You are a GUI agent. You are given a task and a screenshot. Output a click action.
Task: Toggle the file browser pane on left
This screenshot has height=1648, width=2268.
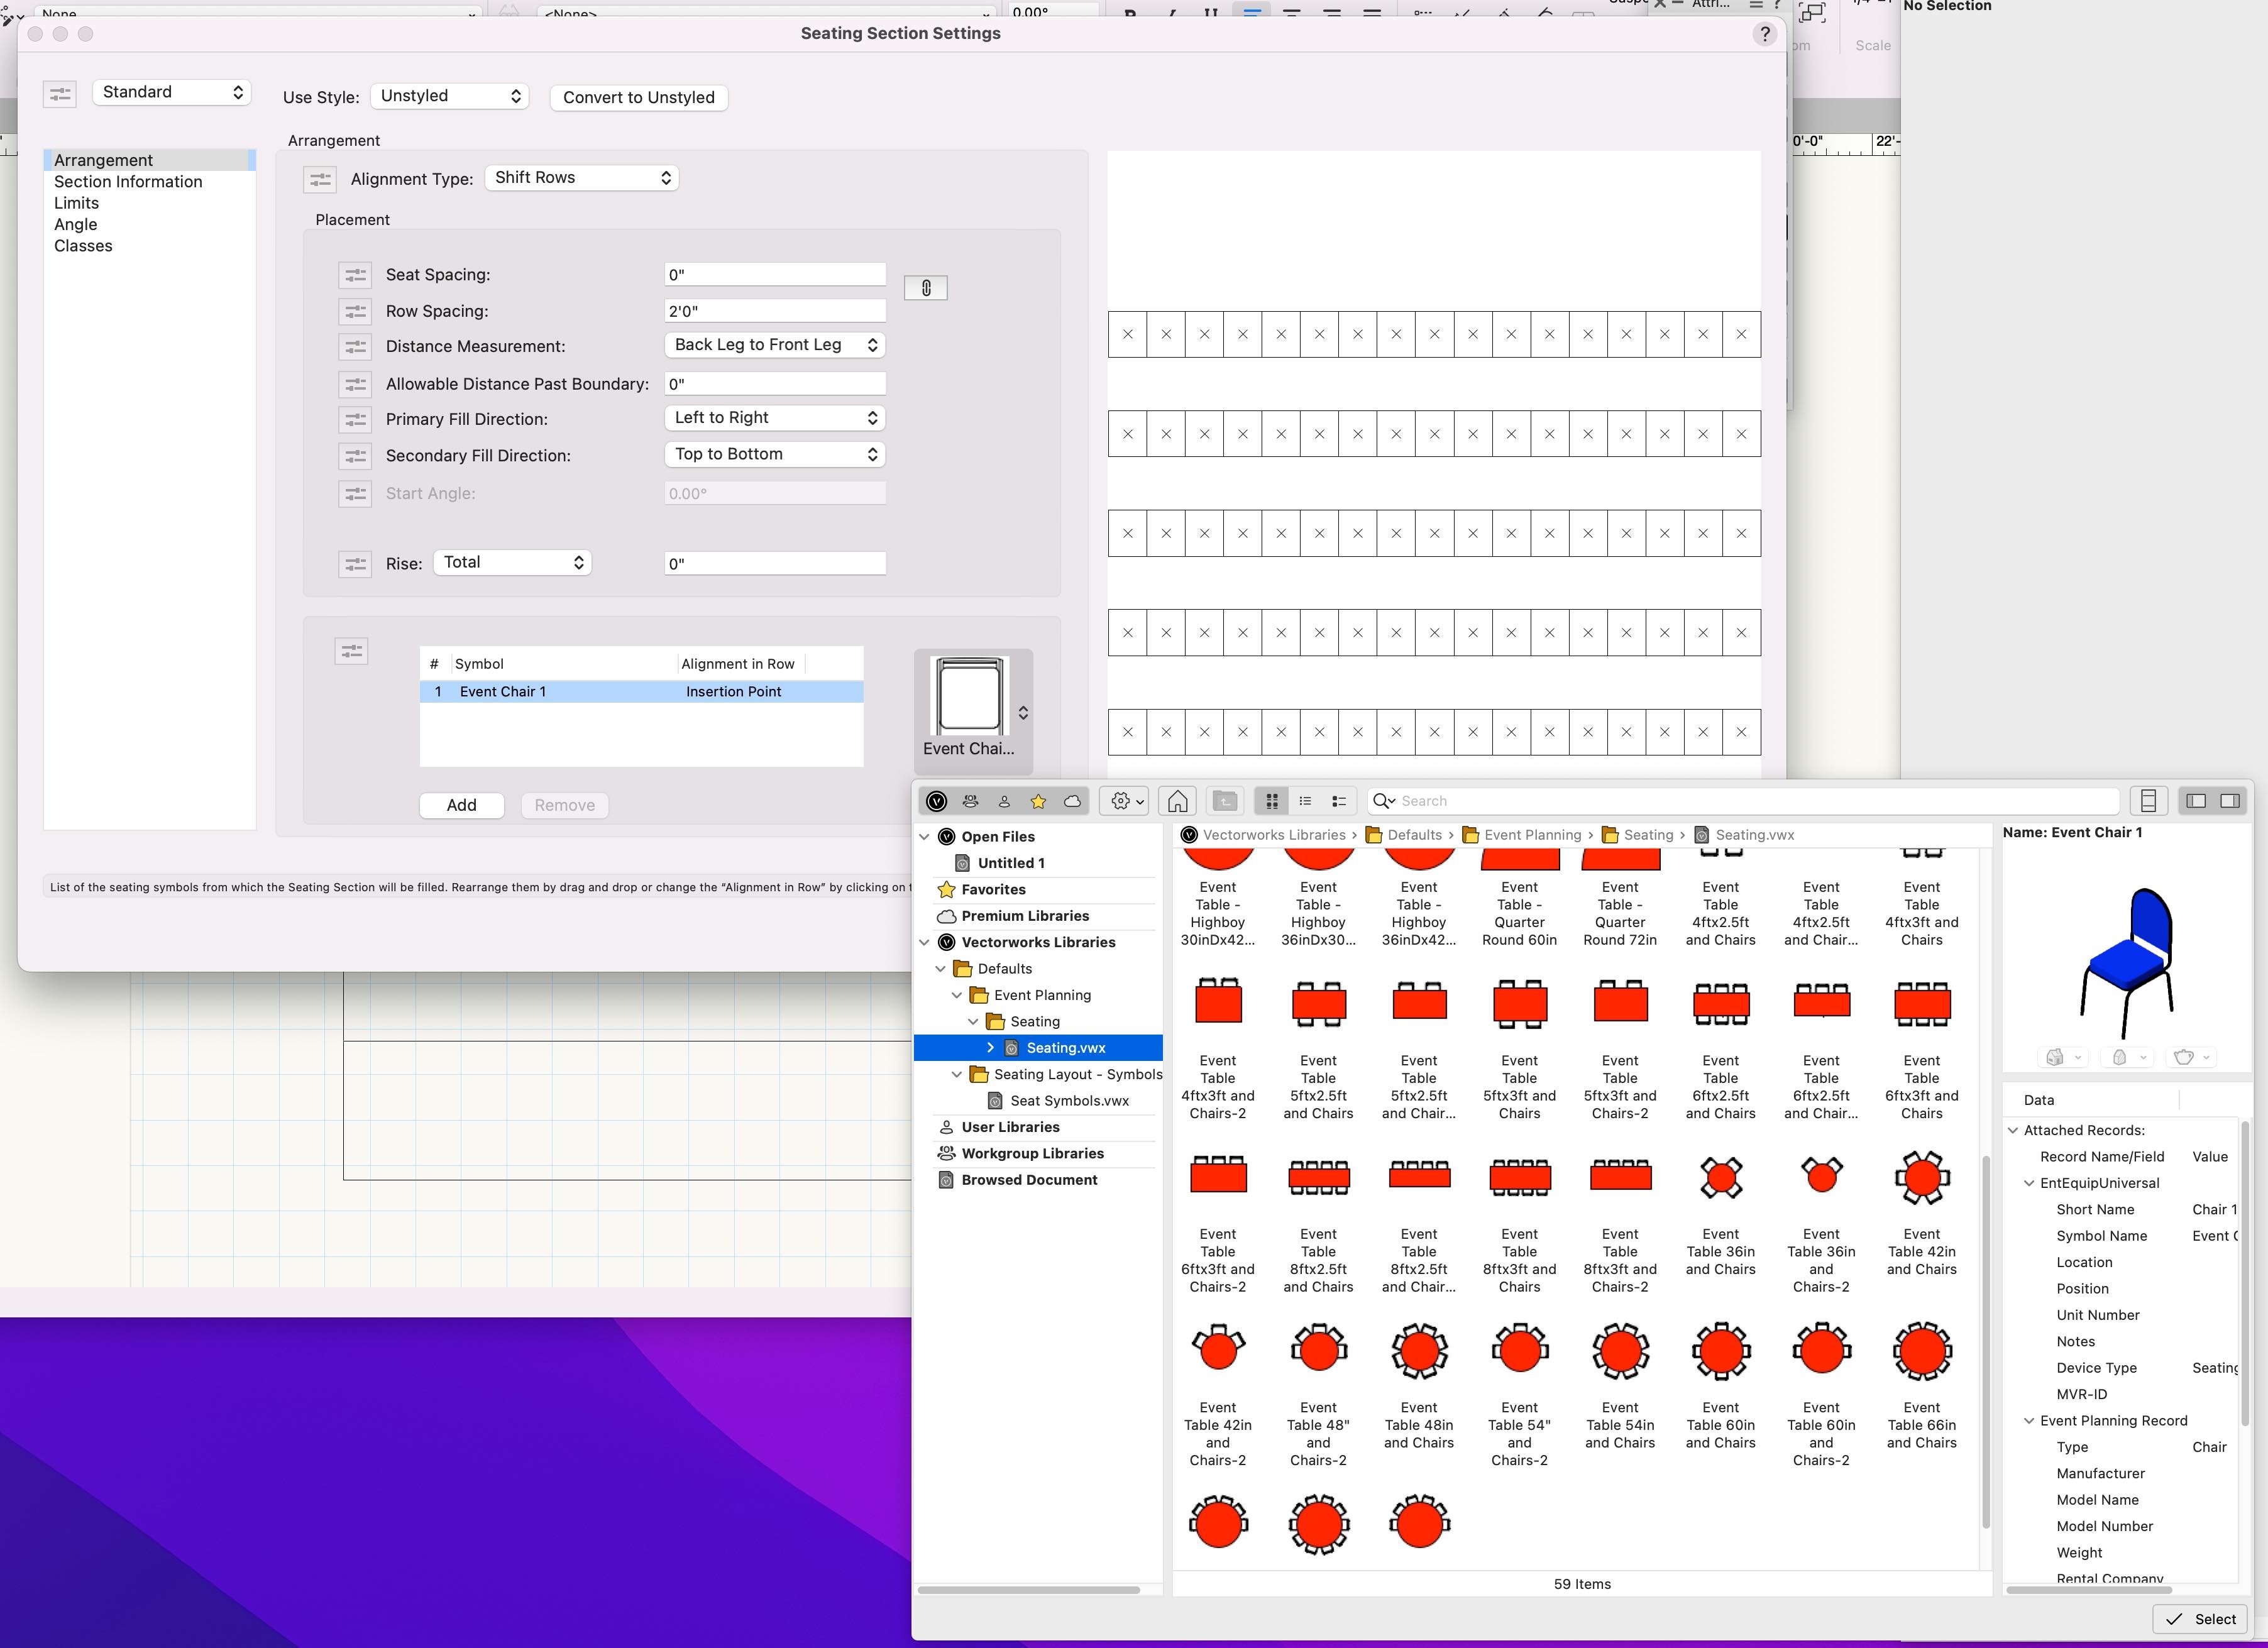(x=2196, y=801)
